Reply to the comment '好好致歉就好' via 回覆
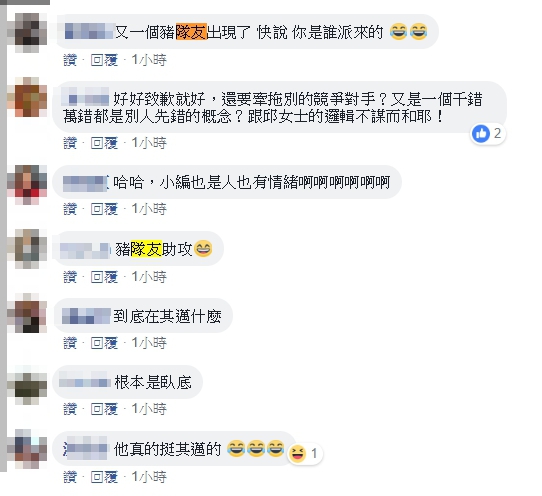 click(104, 143)
